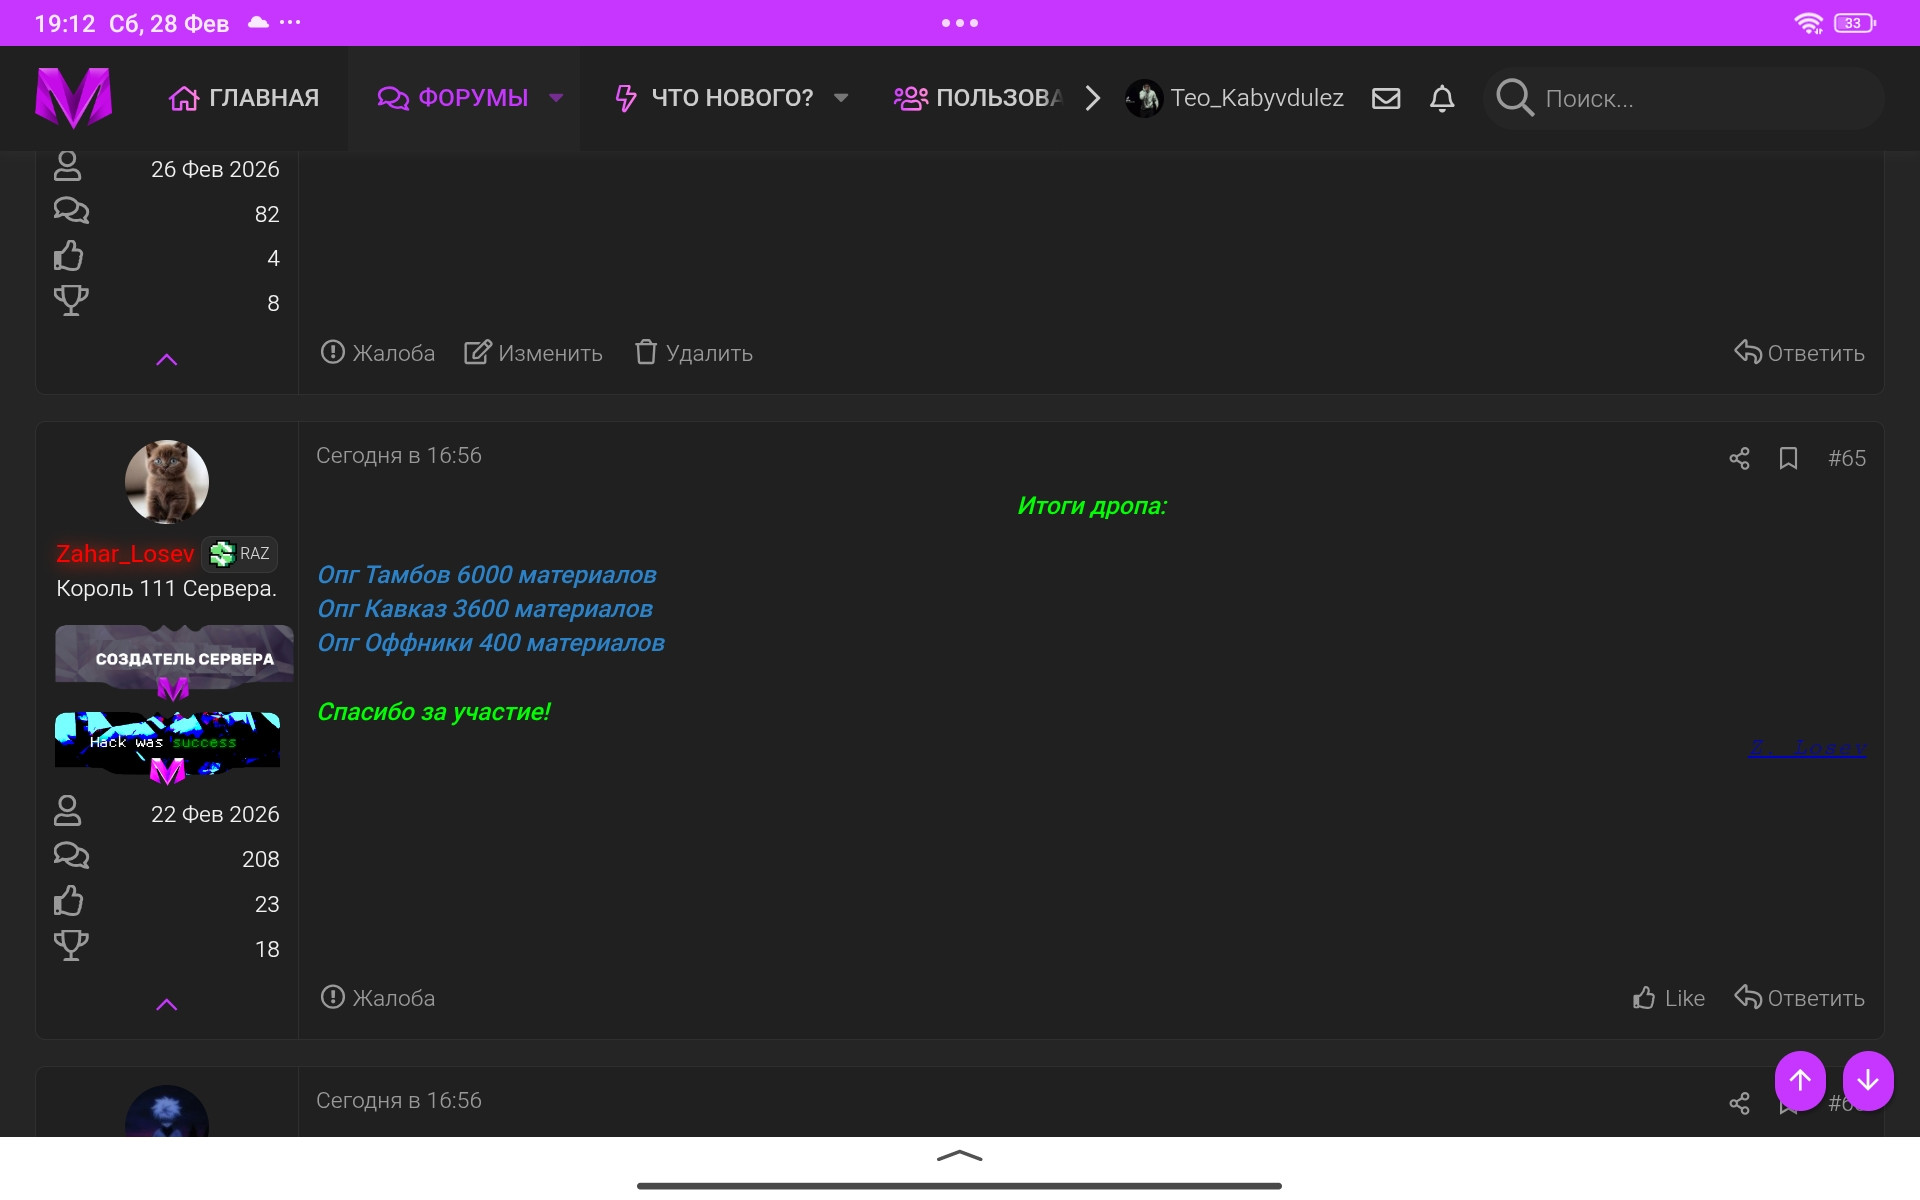Jump to bottom with purple down arrow
Screen dimensions: 1920x1200
point(1867,1080)
